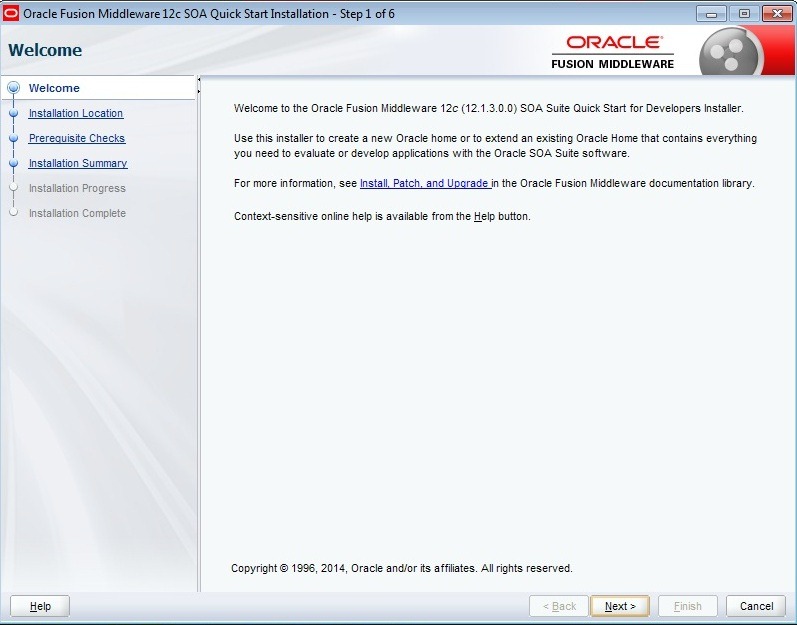The height and width of the screenshot is (625, 797).
Task: Jump to the Installation Location step
Action: (76, 113)
